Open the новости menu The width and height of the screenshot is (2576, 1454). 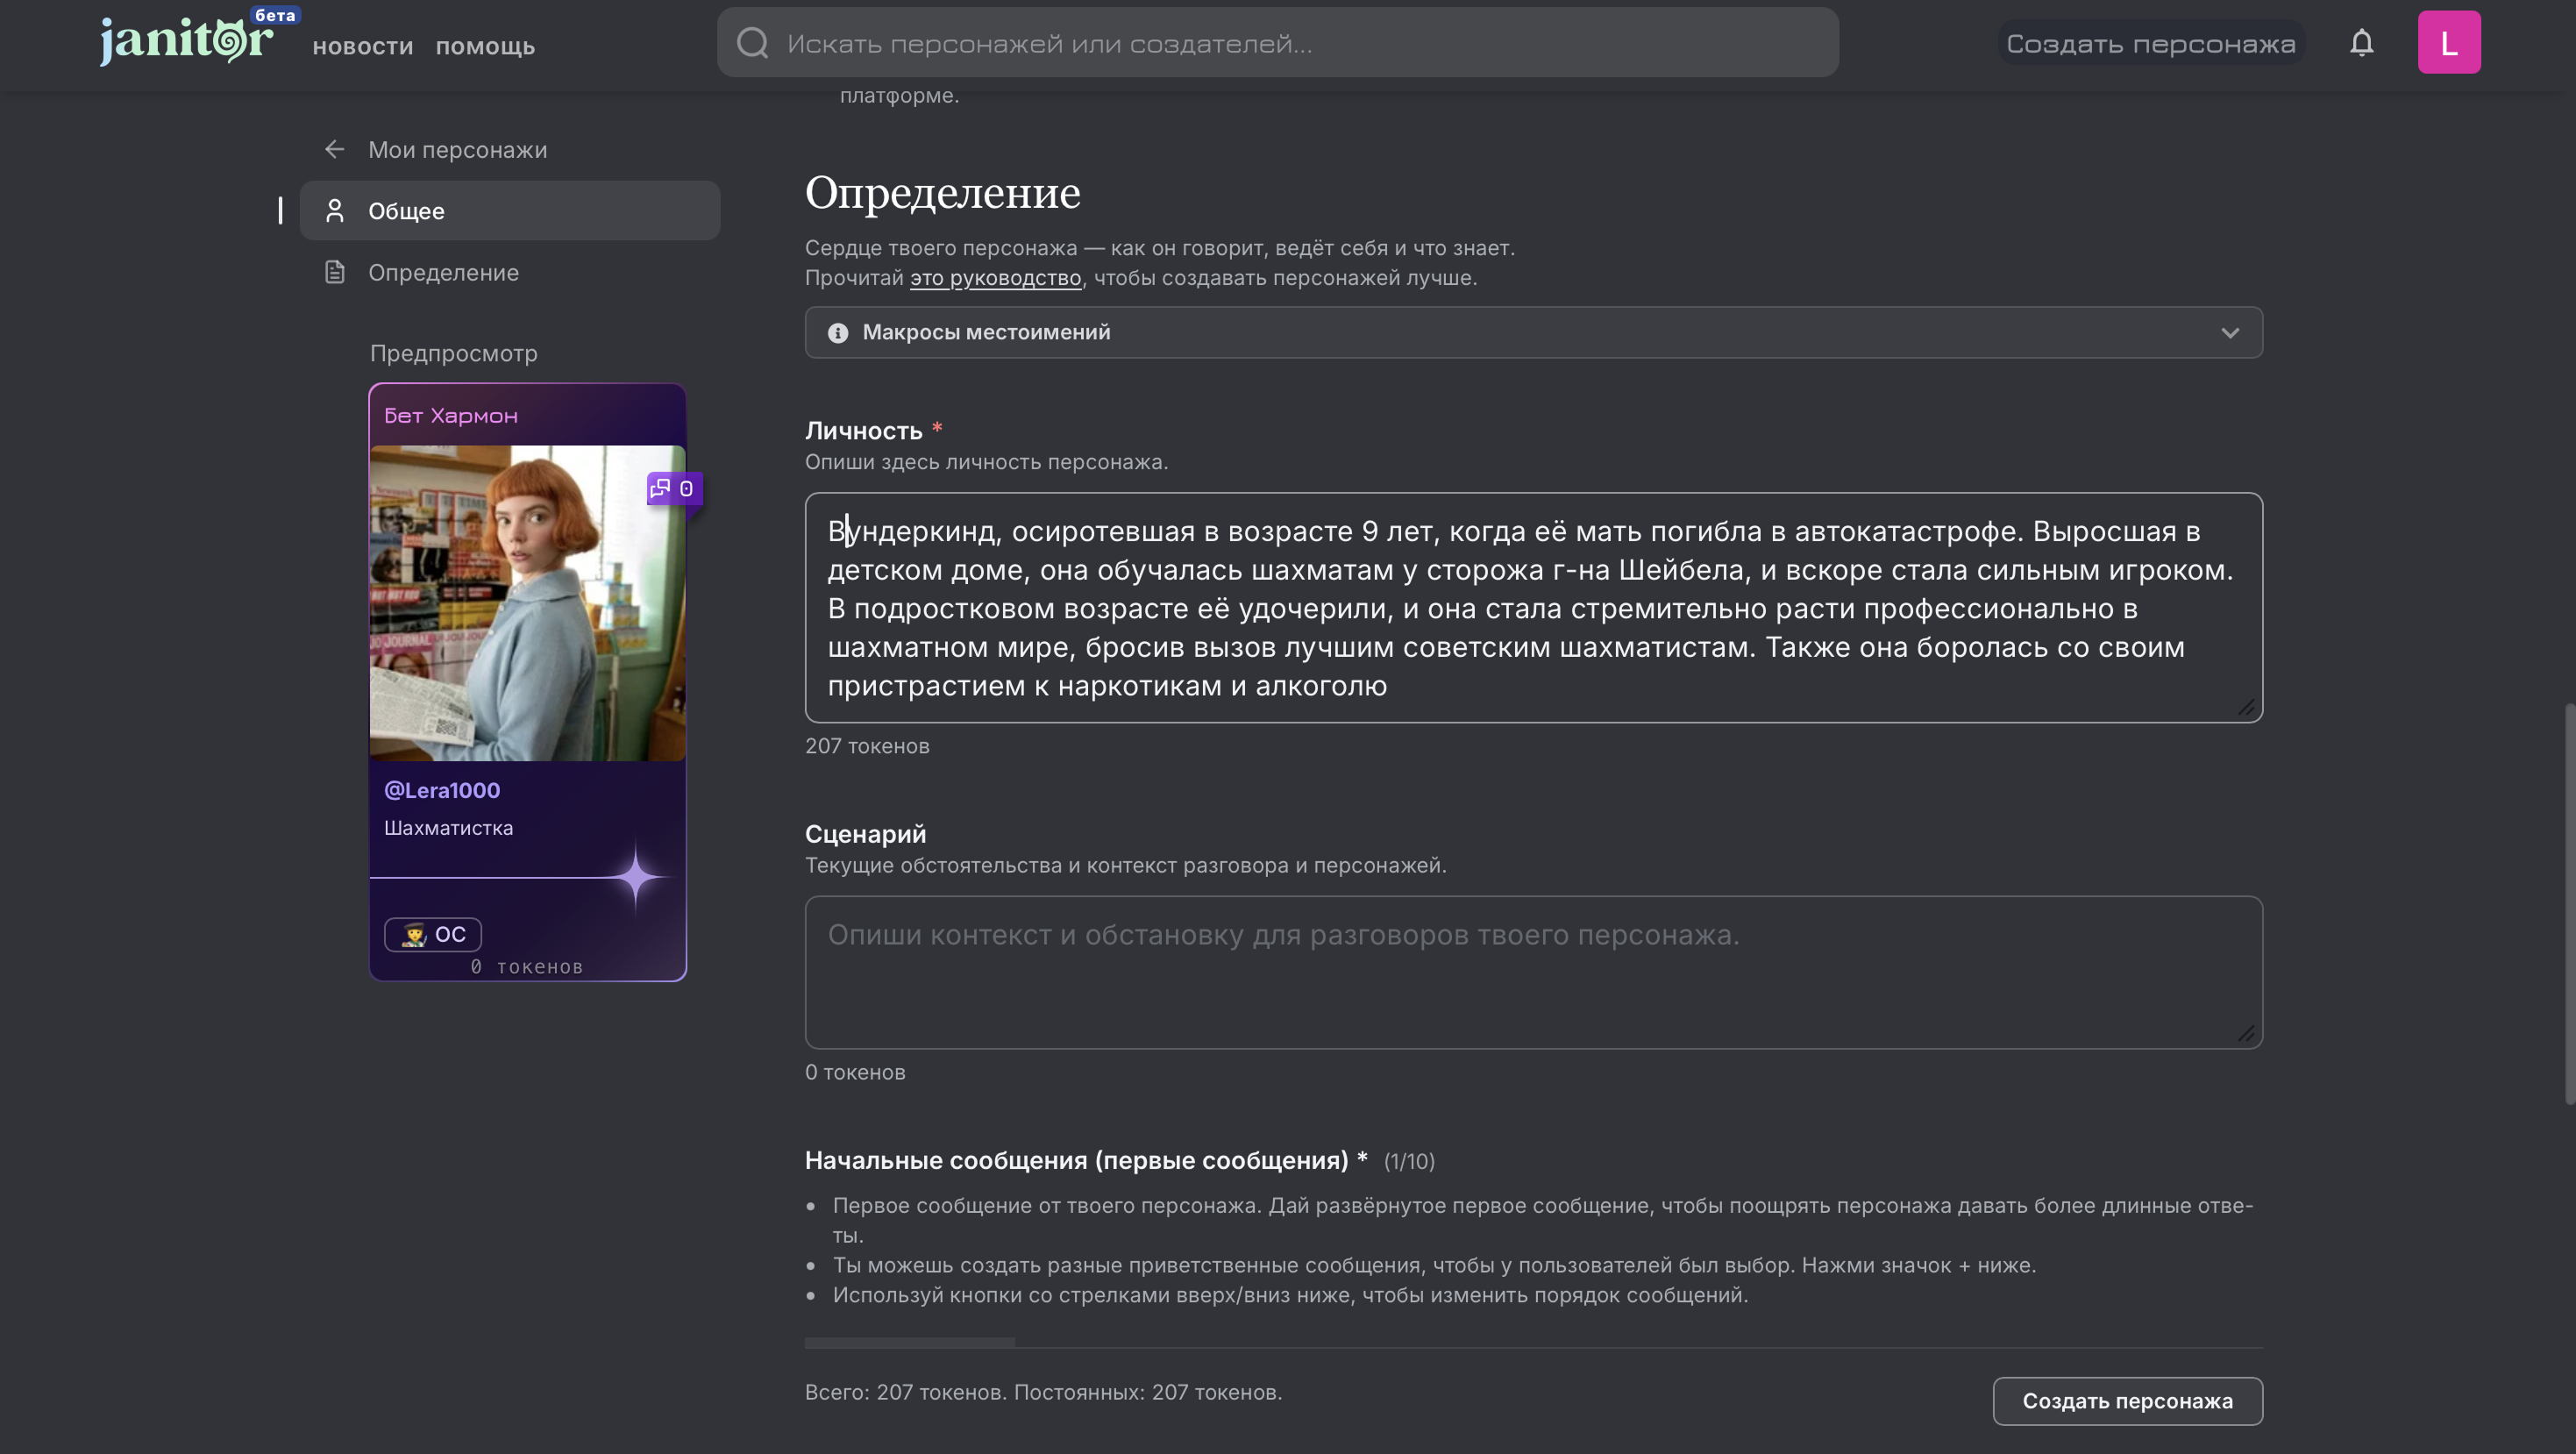pyautogui.click(x=363, y=46)
